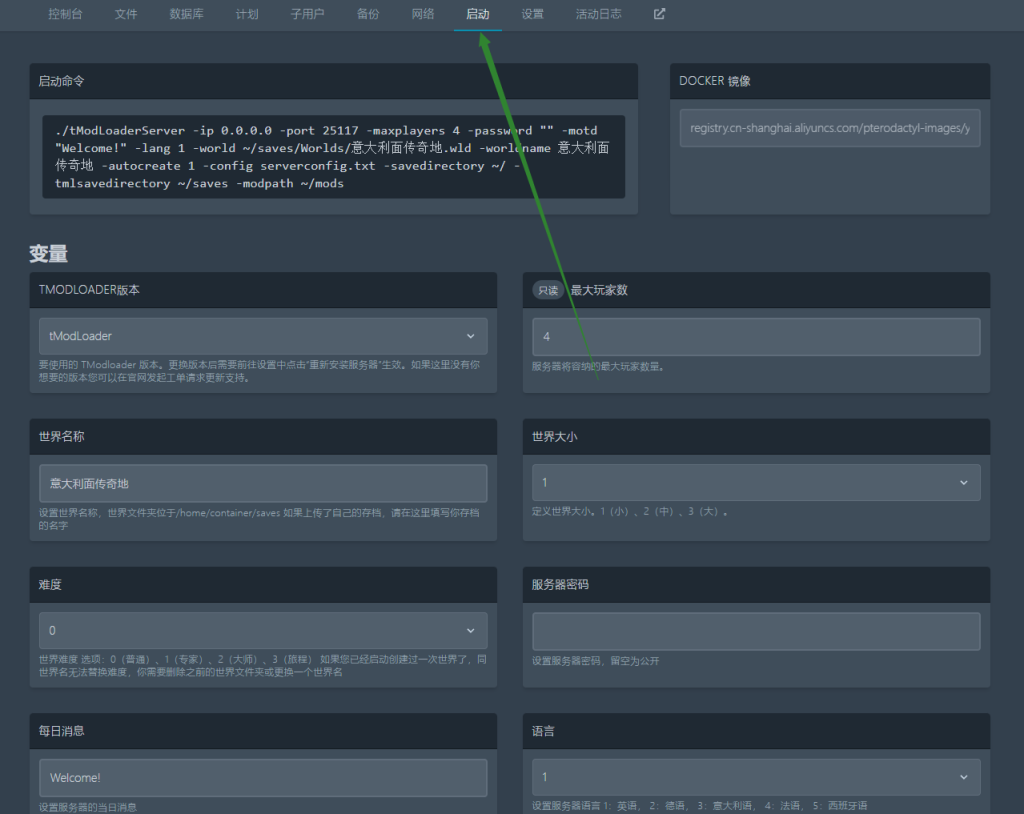The width and height of the screenshot is (1024, 814).
Task: Open the 世界大小 dropdown
Action: (x=756, y=483)
